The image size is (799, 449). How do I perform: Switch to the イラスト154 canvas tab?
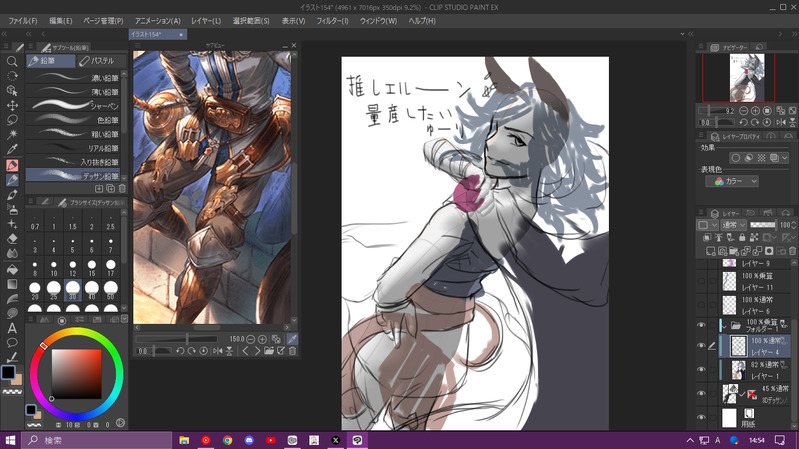pos(158,34)
